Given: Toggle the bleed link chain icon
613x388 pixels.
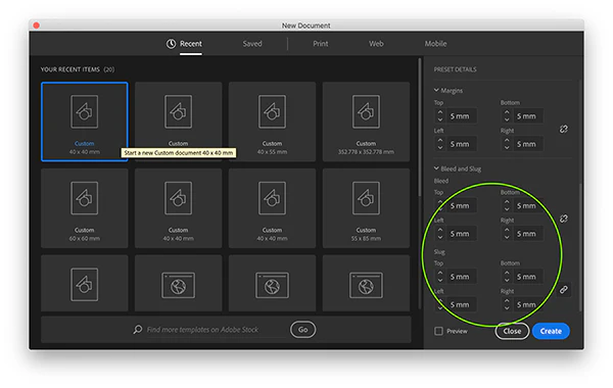Looking at the screenshot, I should click(563, 219).
